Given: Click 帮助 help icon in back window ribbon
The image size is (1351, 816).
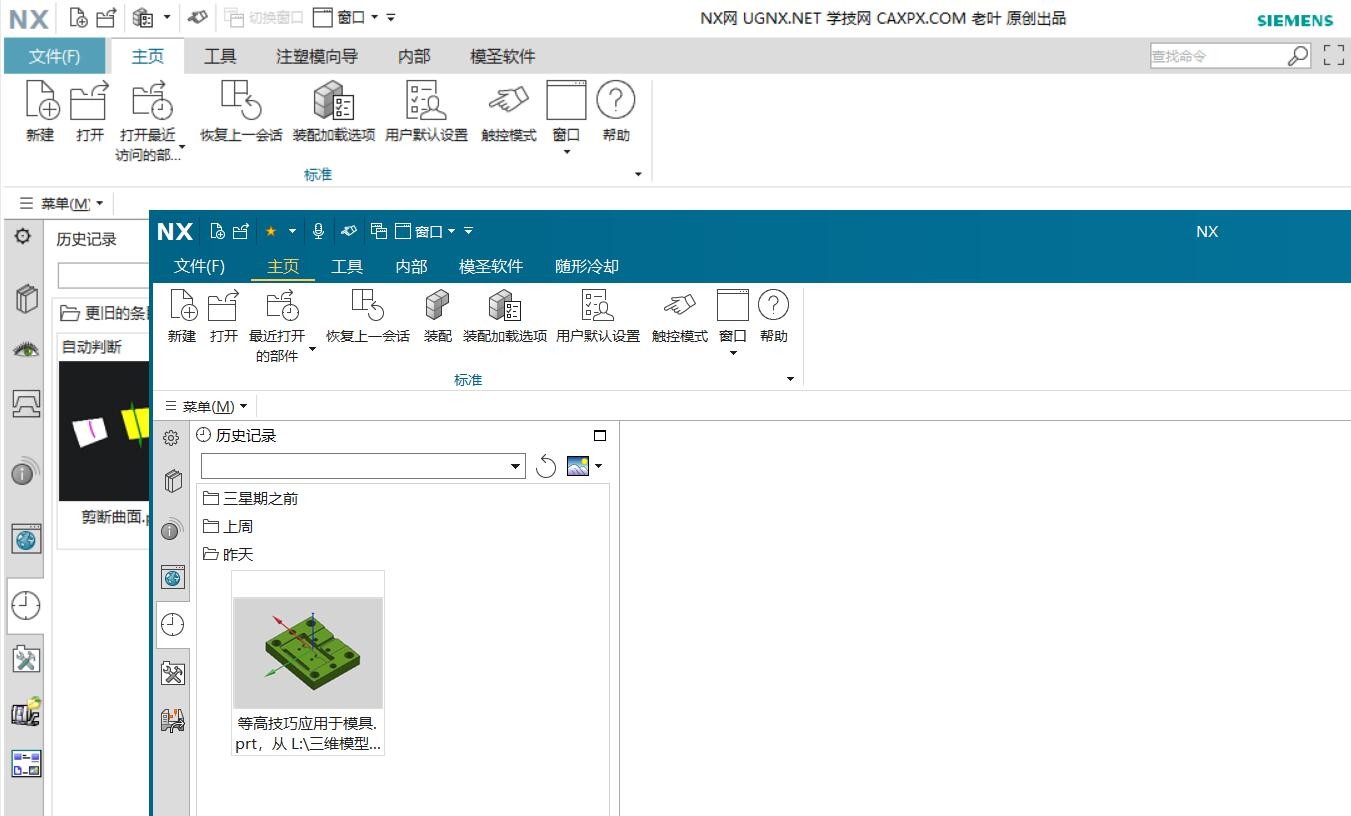Looking at the screenshot, I should tap(616, 112).
